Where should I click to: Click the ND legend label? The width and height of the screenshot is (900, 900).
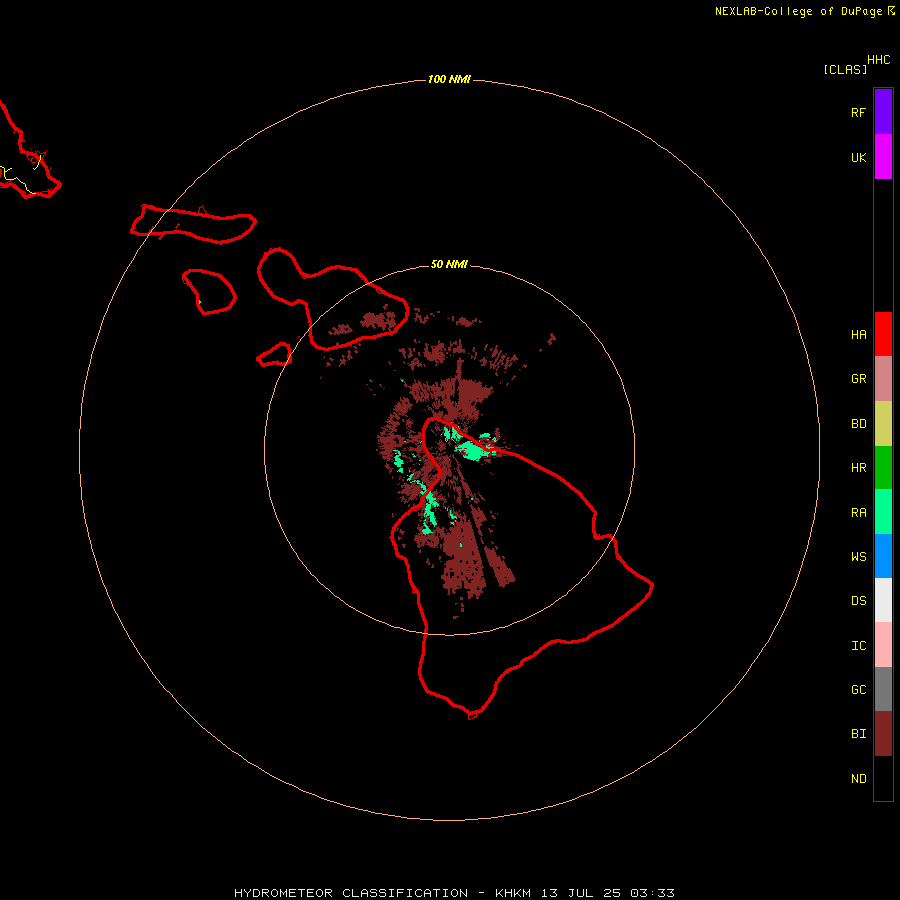[x=858, y=778]
